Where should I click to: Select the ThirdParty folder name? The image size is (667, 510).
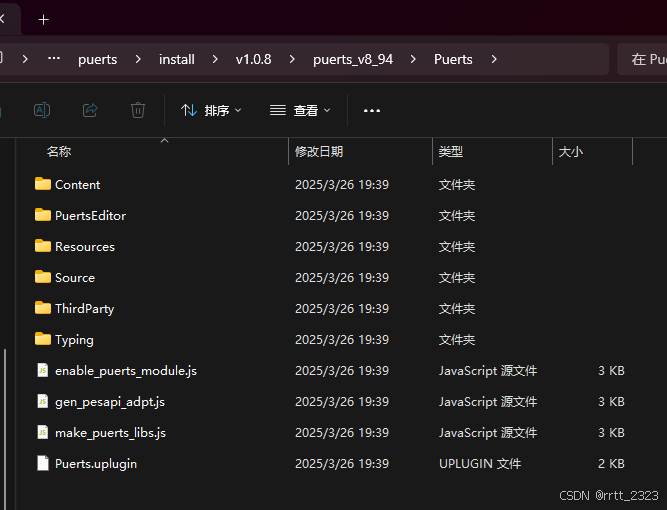(x=85, y=309)
